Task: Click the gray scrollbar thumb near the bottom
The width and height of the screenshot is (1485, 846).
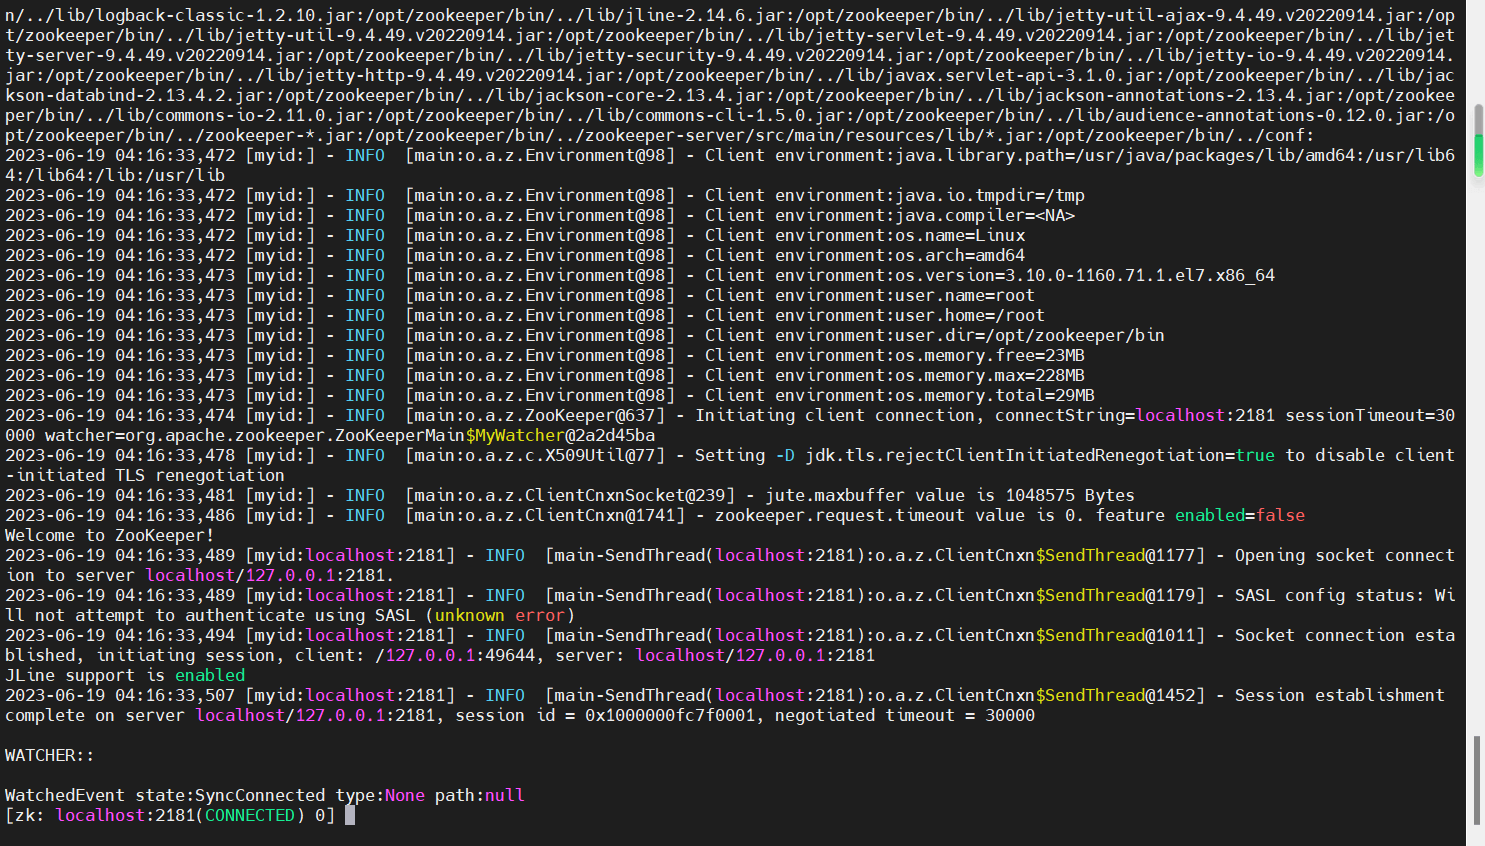Action: (1477, 780)
